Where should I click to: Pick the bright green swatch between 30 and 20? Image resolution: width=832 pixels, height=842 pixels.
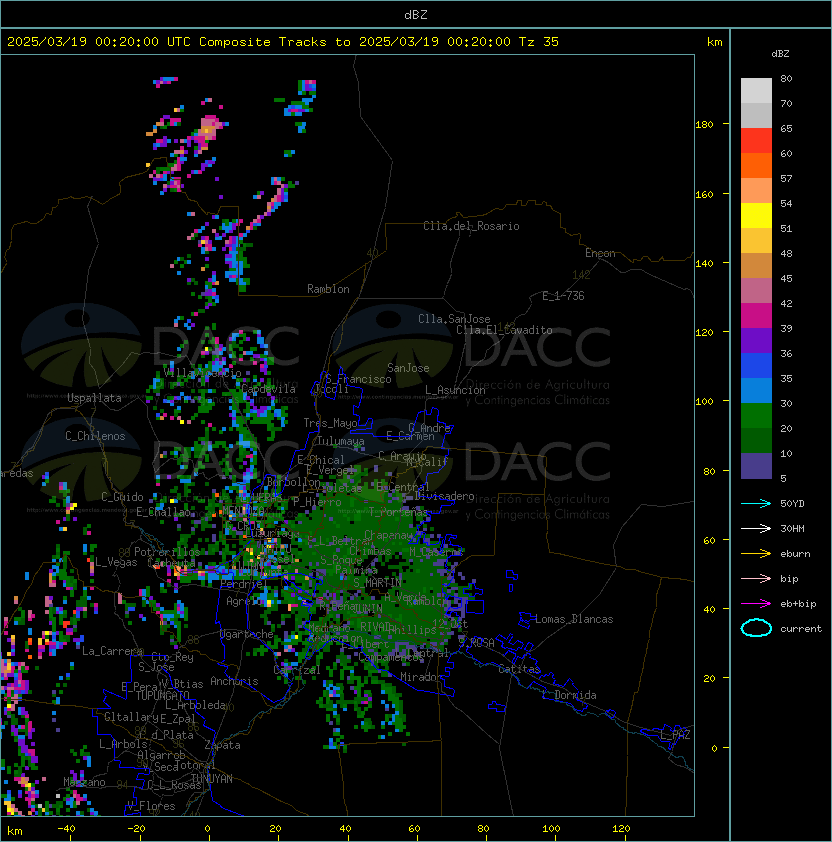(756, 416)
